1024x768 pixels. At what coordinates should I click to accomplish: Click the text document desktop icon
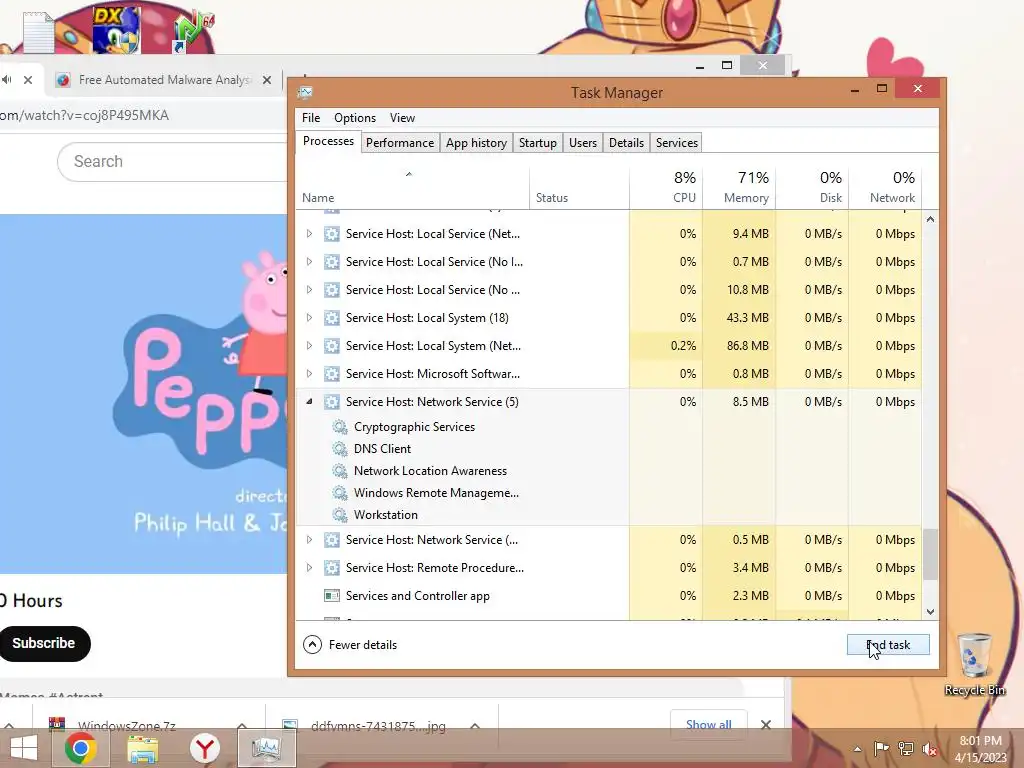[x=38, y=31]
